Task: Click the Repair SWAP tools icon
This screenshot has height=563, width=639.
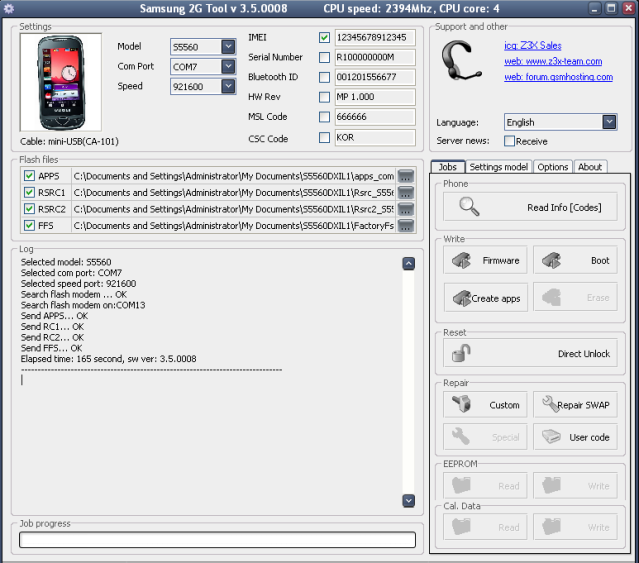Action: (550, 405)
